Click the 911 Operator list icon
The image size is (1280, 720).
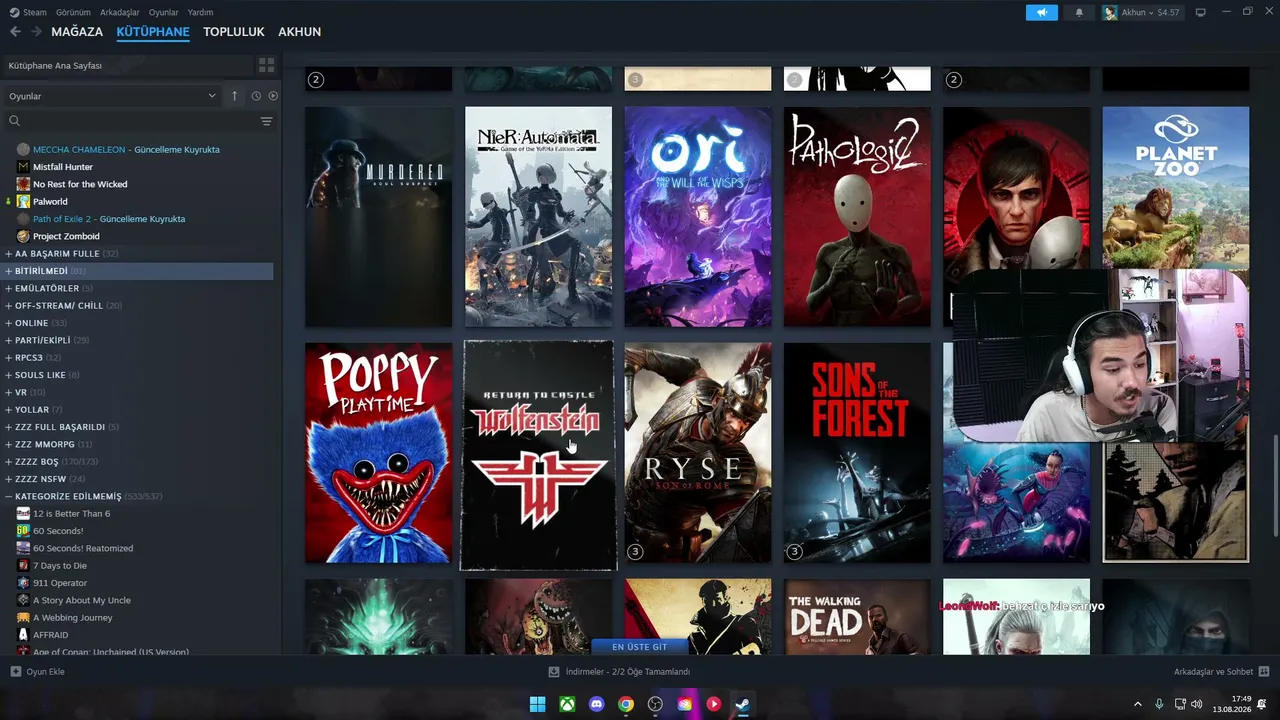(23, 583)
